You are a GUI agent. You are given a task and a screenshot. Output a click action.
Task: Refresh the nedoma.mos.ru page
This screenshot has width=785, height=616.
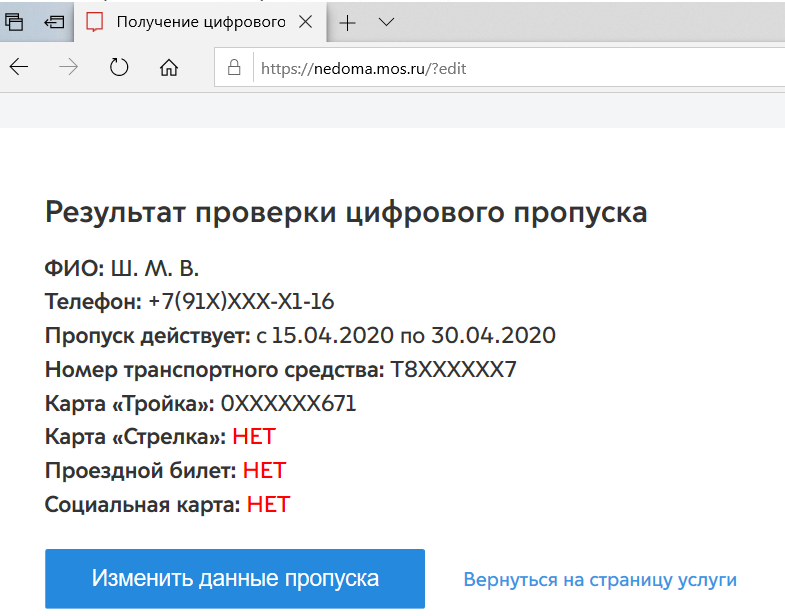[119, 68]
